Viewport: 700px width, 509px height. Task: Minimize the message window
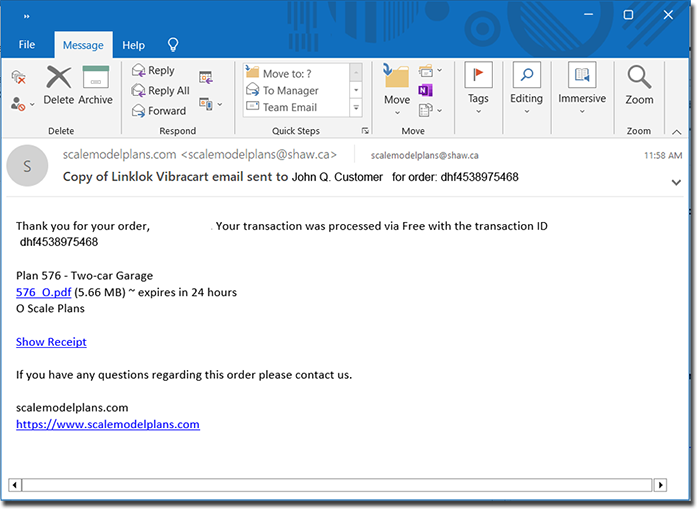(x=588, y=15)
